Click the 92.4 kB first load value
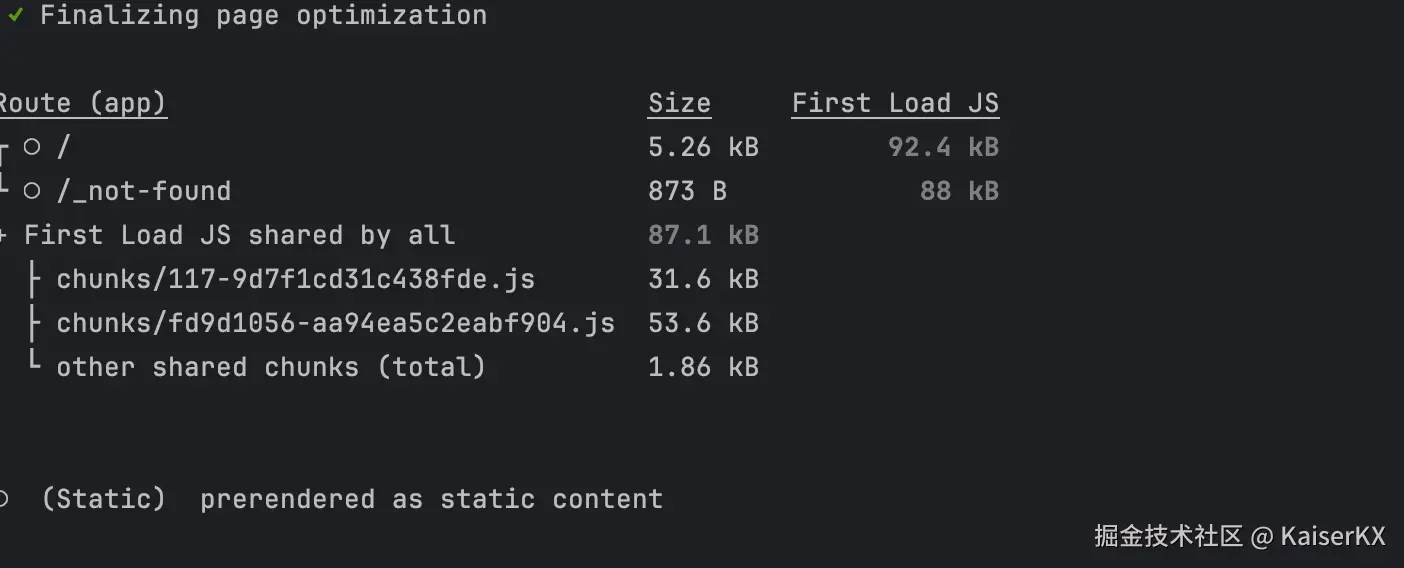 pos(943,147)
